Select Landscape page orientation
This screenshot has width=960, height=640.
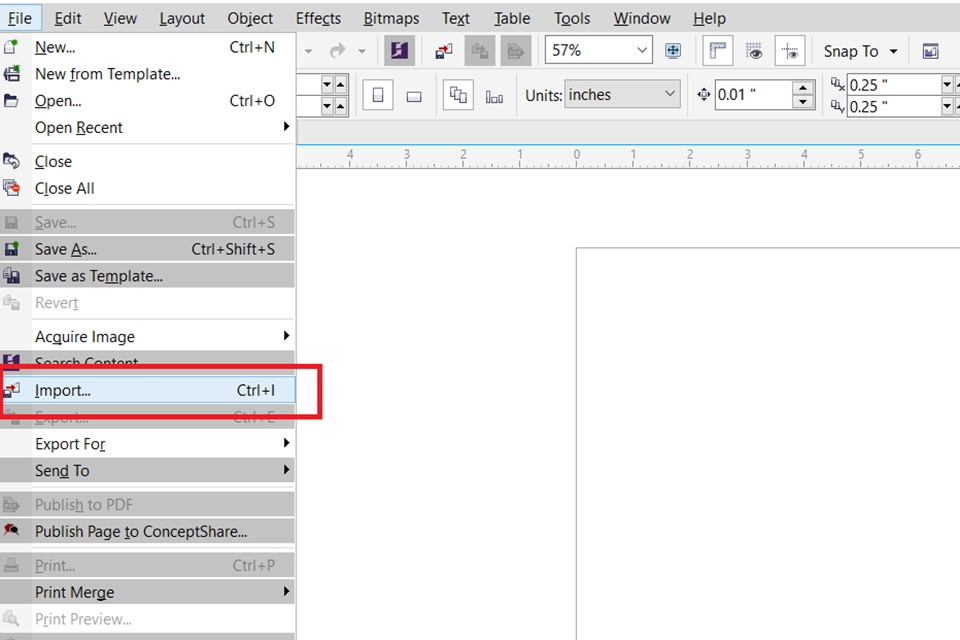414,96
